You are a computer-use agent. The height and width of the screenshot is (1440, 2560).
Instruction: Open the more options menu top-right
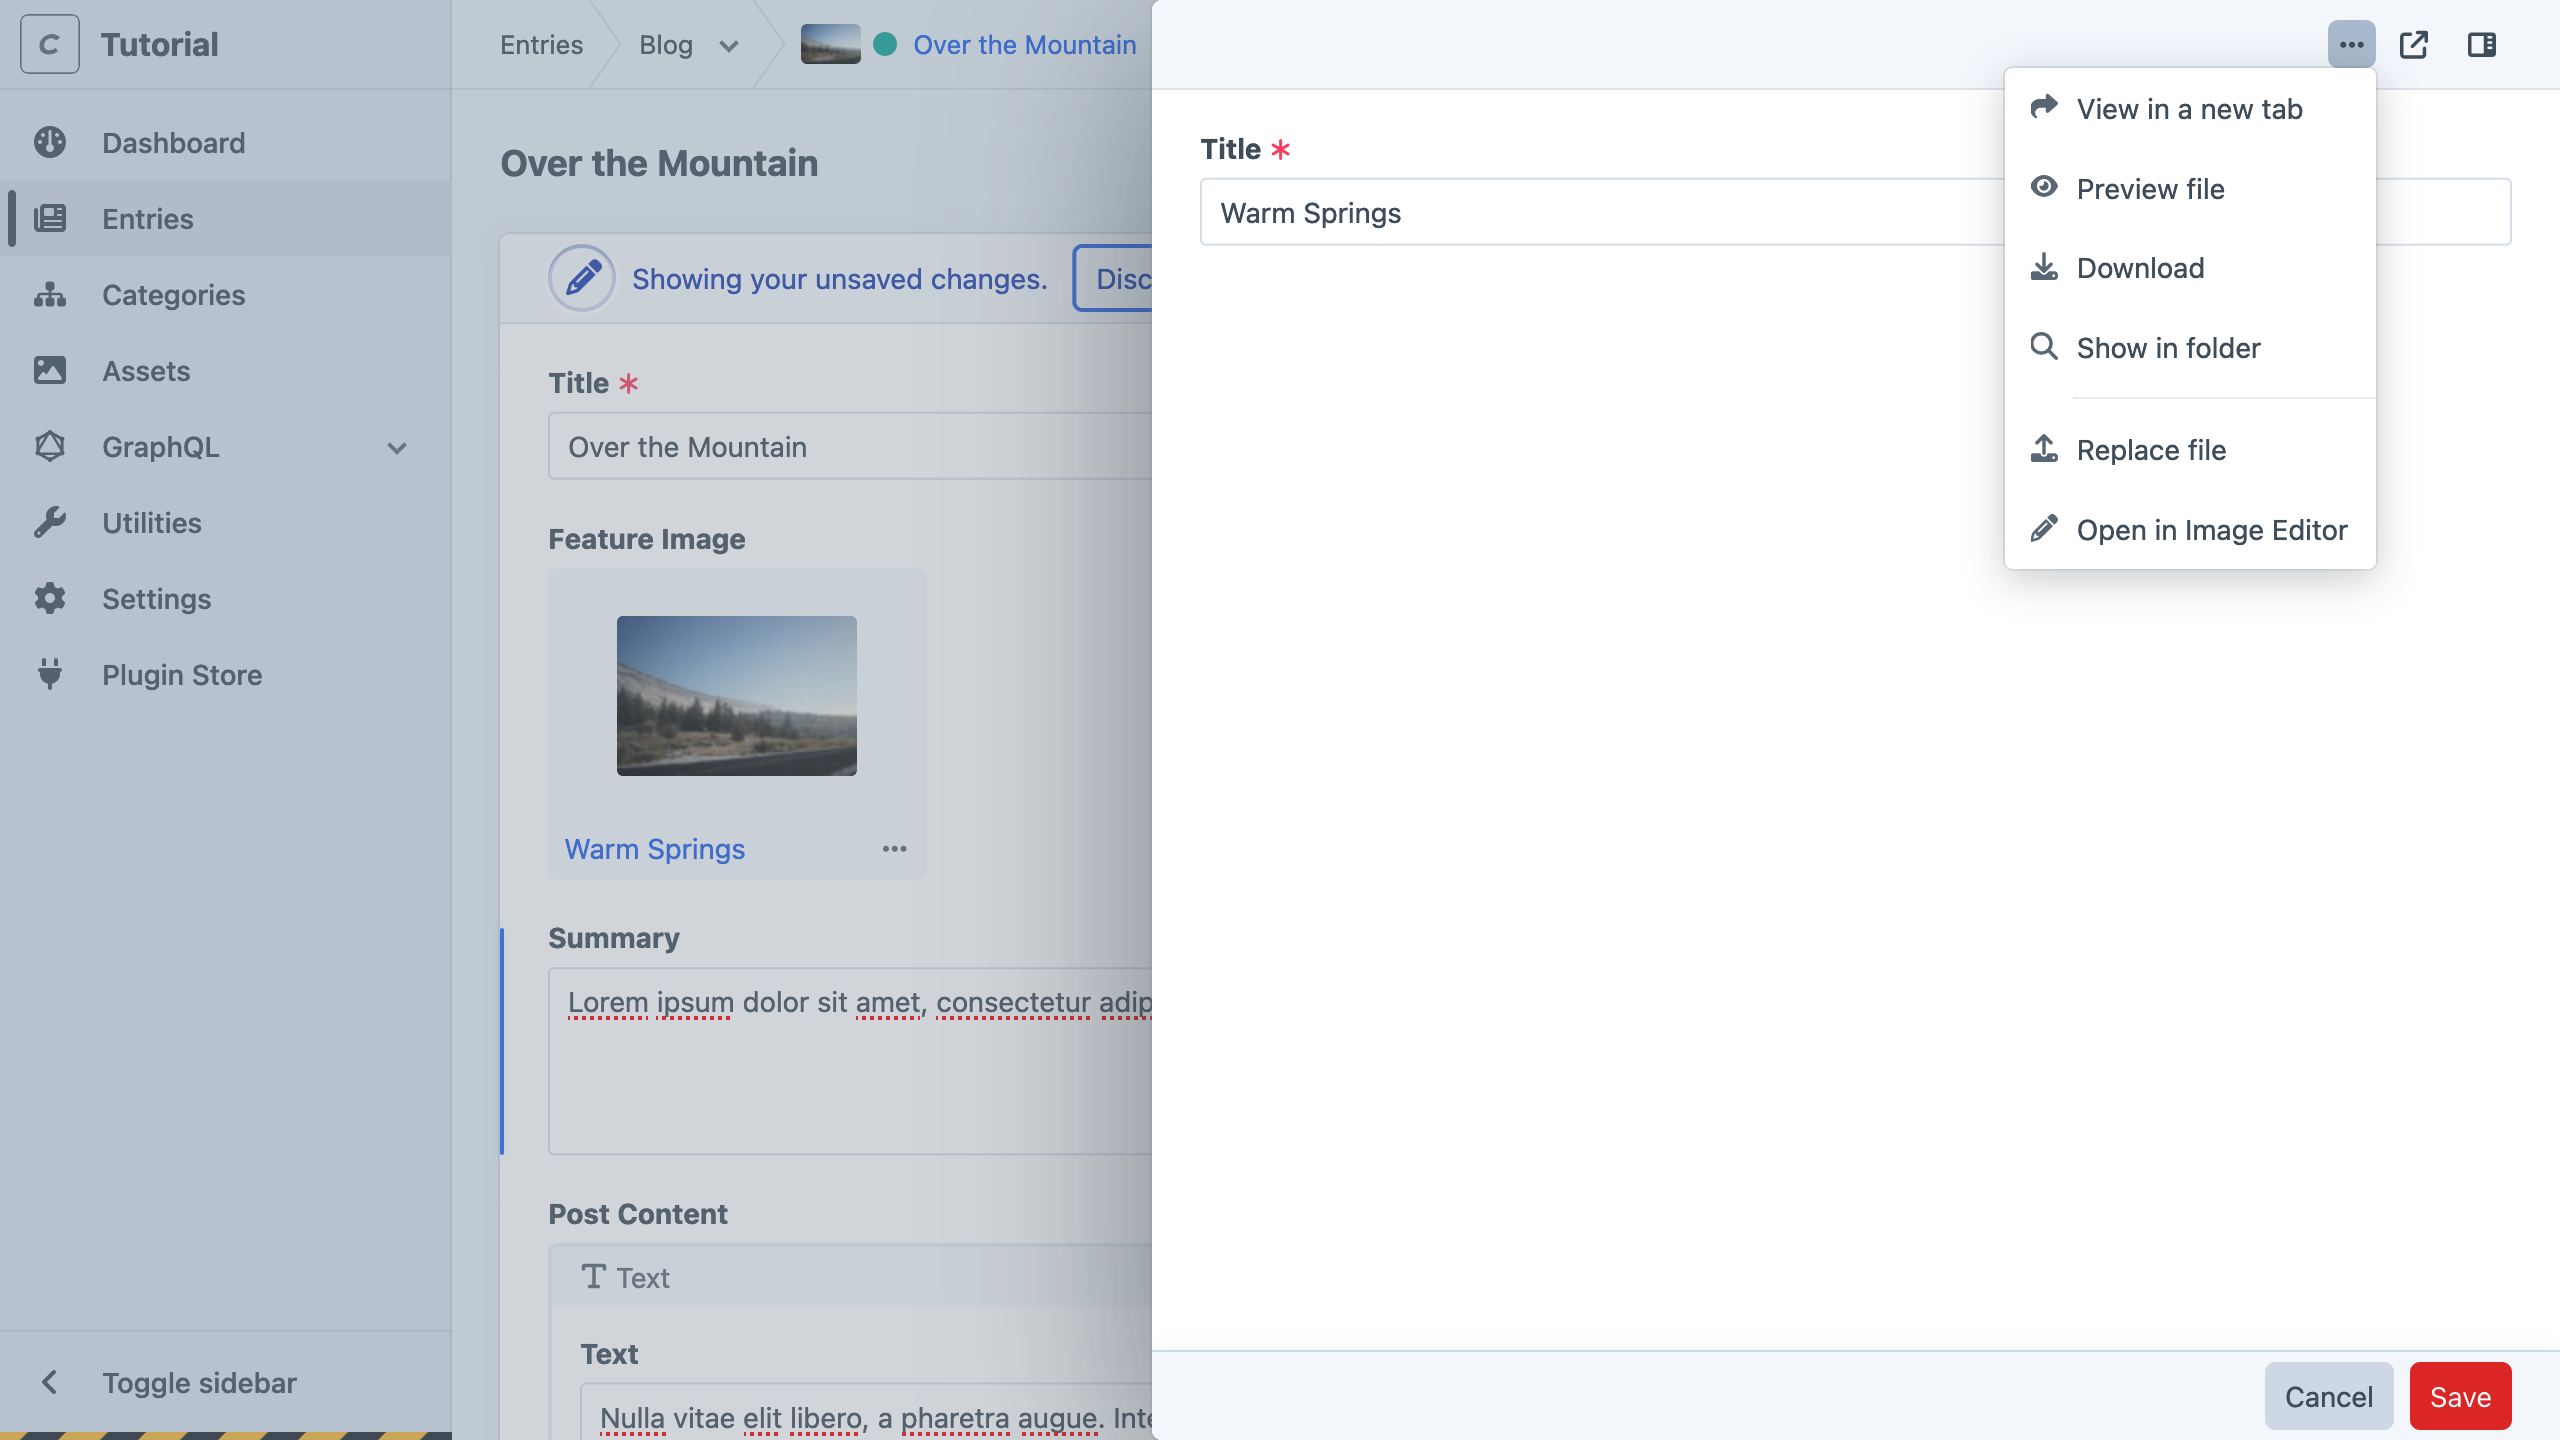click(2351, 44)
